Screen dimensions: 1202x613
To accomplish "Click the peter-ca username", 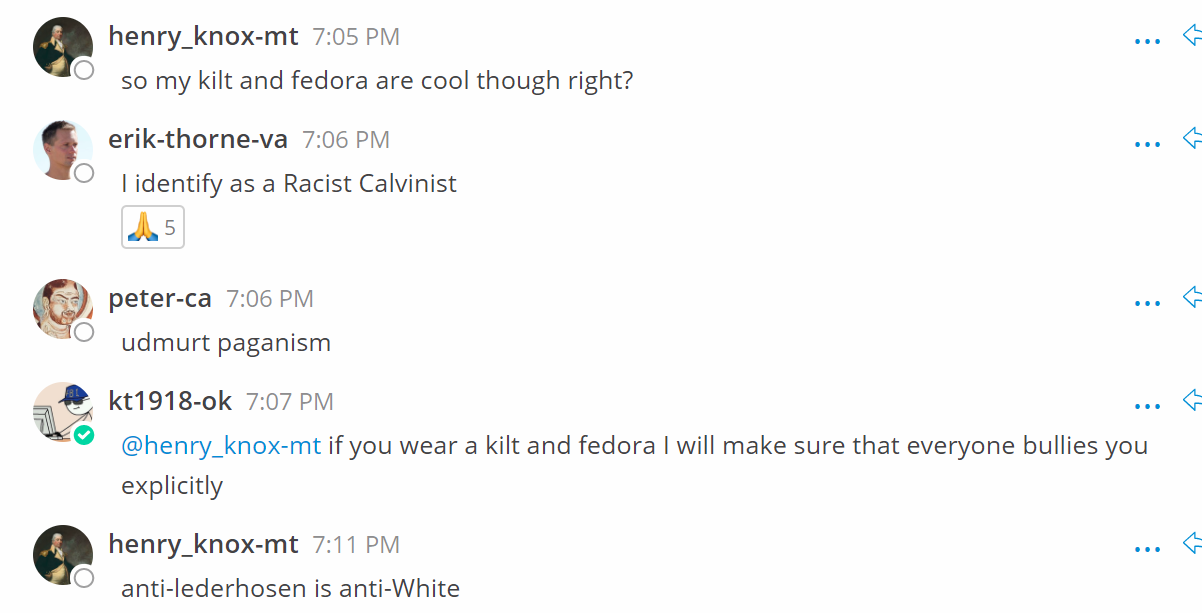I will [x=160, y=299].
